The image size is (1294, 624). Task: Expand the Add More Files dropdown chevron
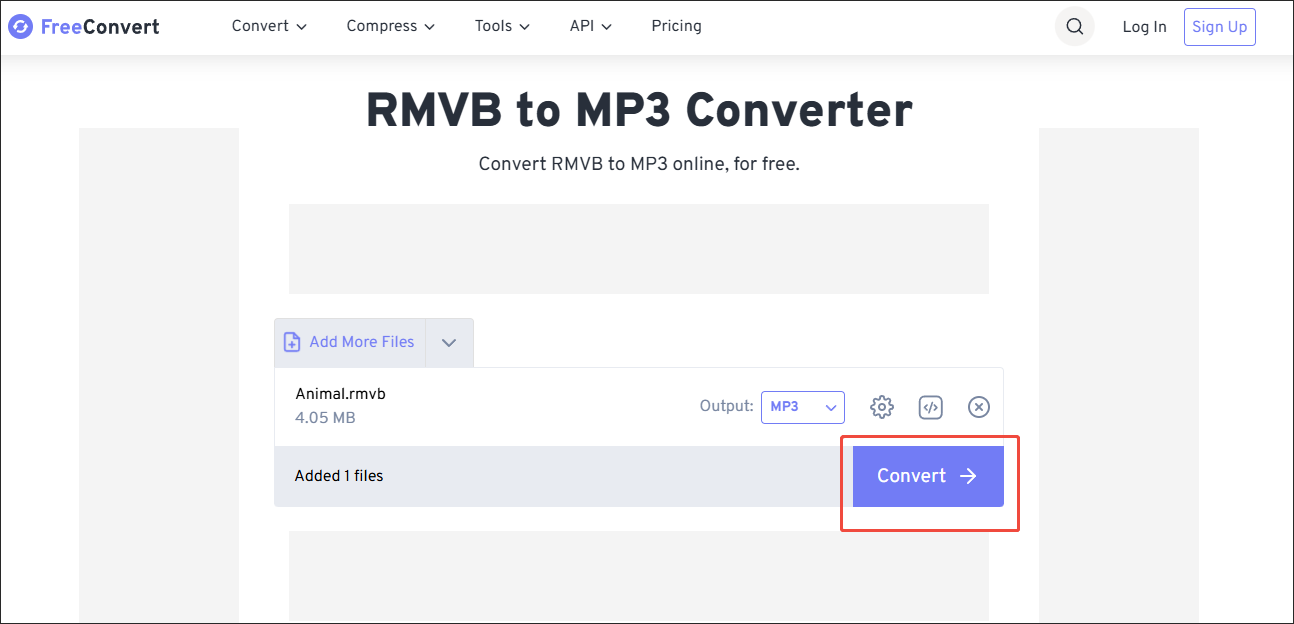point(449,342)
